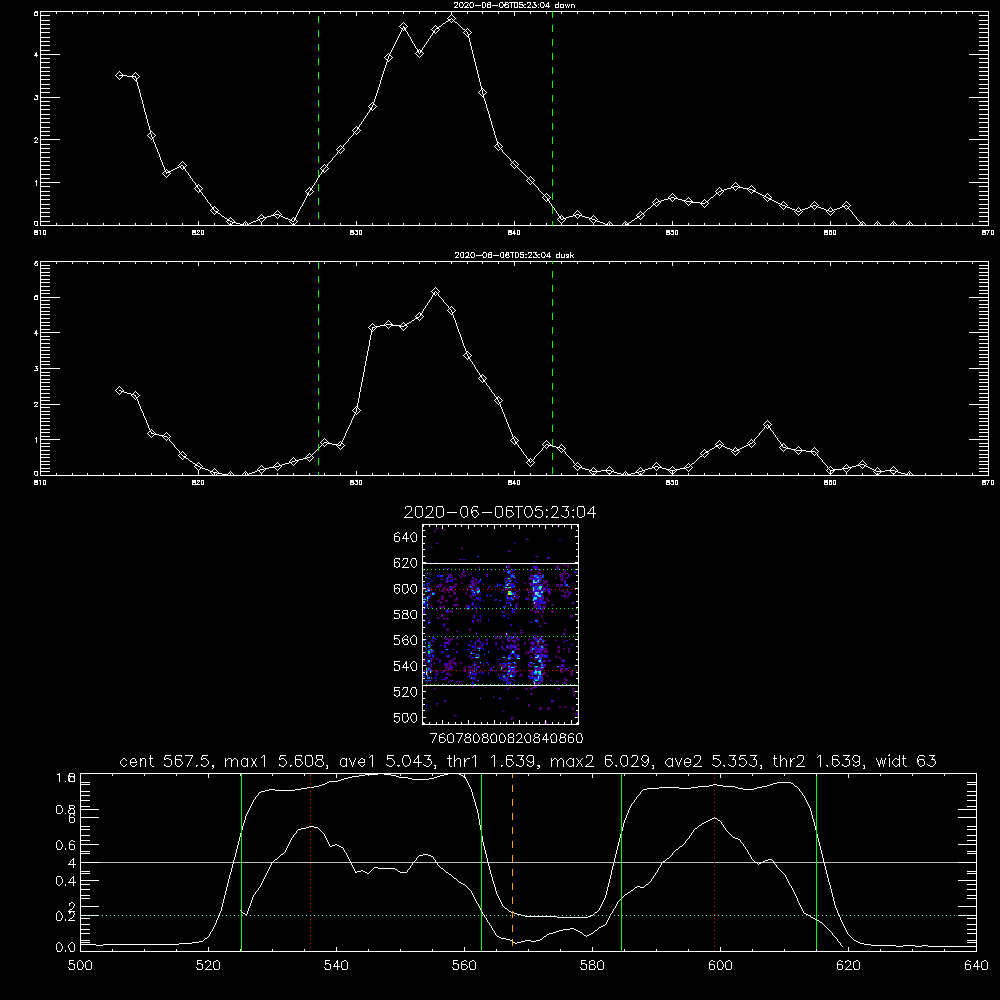Select the green line near 585 in bottom plot

click(621, 862)
